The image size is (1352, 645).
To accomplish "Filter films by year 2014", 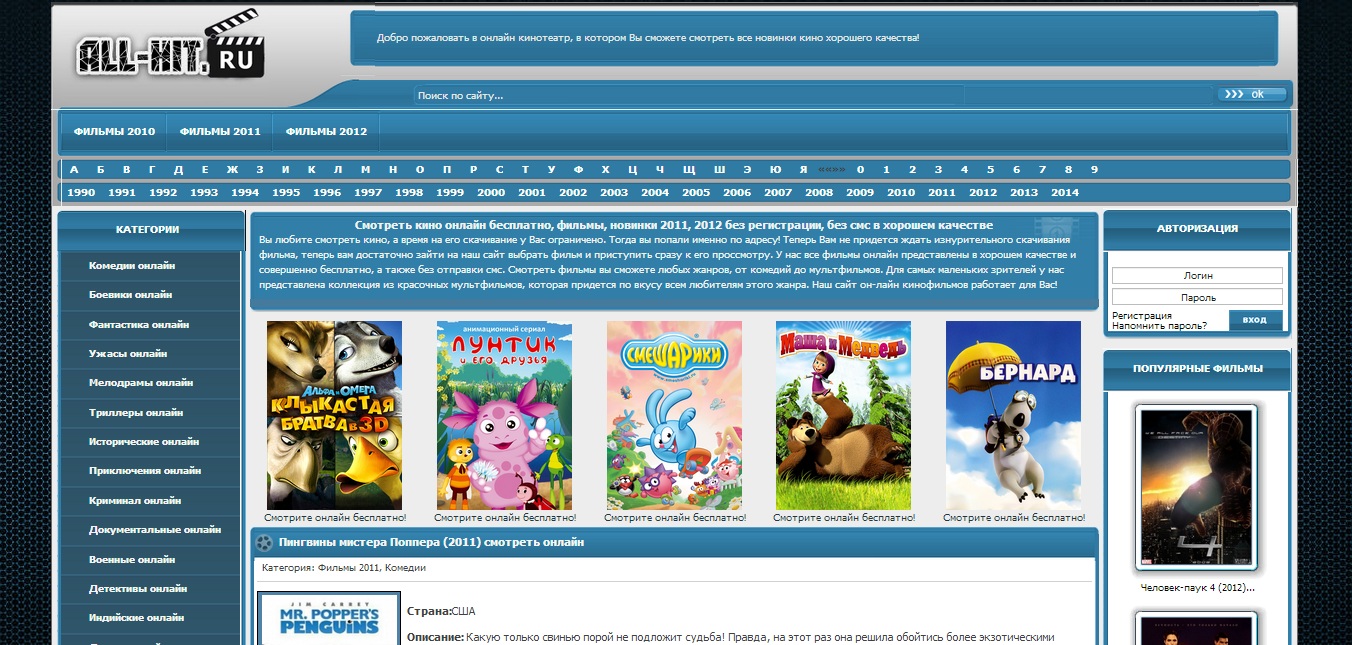I will pyautogui.click(x=1065, y=193).
